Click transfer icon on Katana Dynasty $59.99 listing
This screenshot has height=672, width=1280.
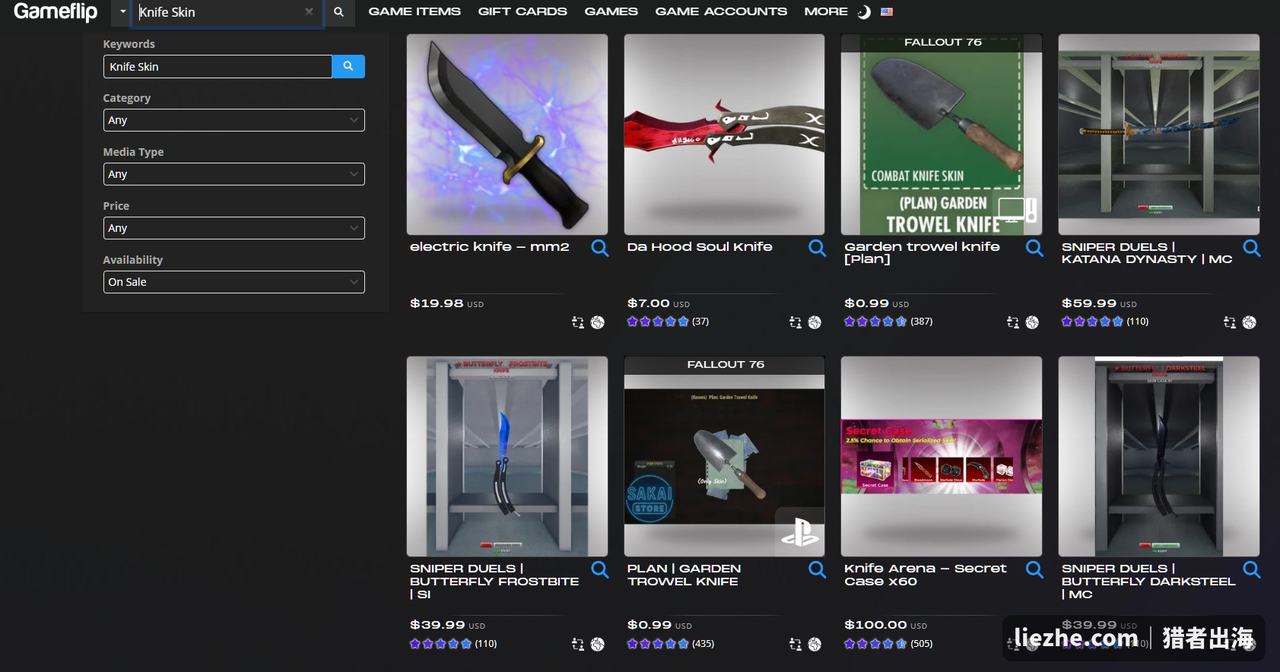click(x=1230, y=322)
